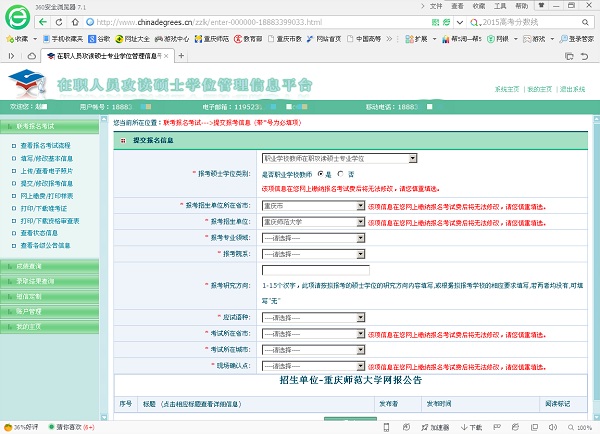Screen dimensions: 600x434
Task: Open 教育部 bookmark
Action: point(248,39)
